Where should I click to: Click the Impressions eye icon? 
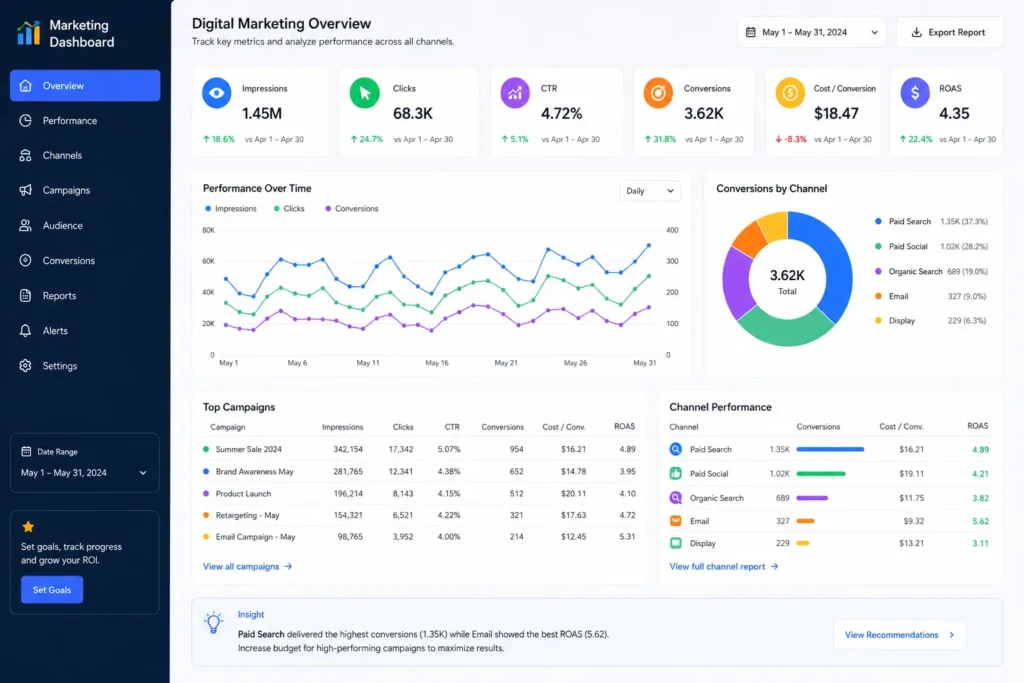(217, 93)
